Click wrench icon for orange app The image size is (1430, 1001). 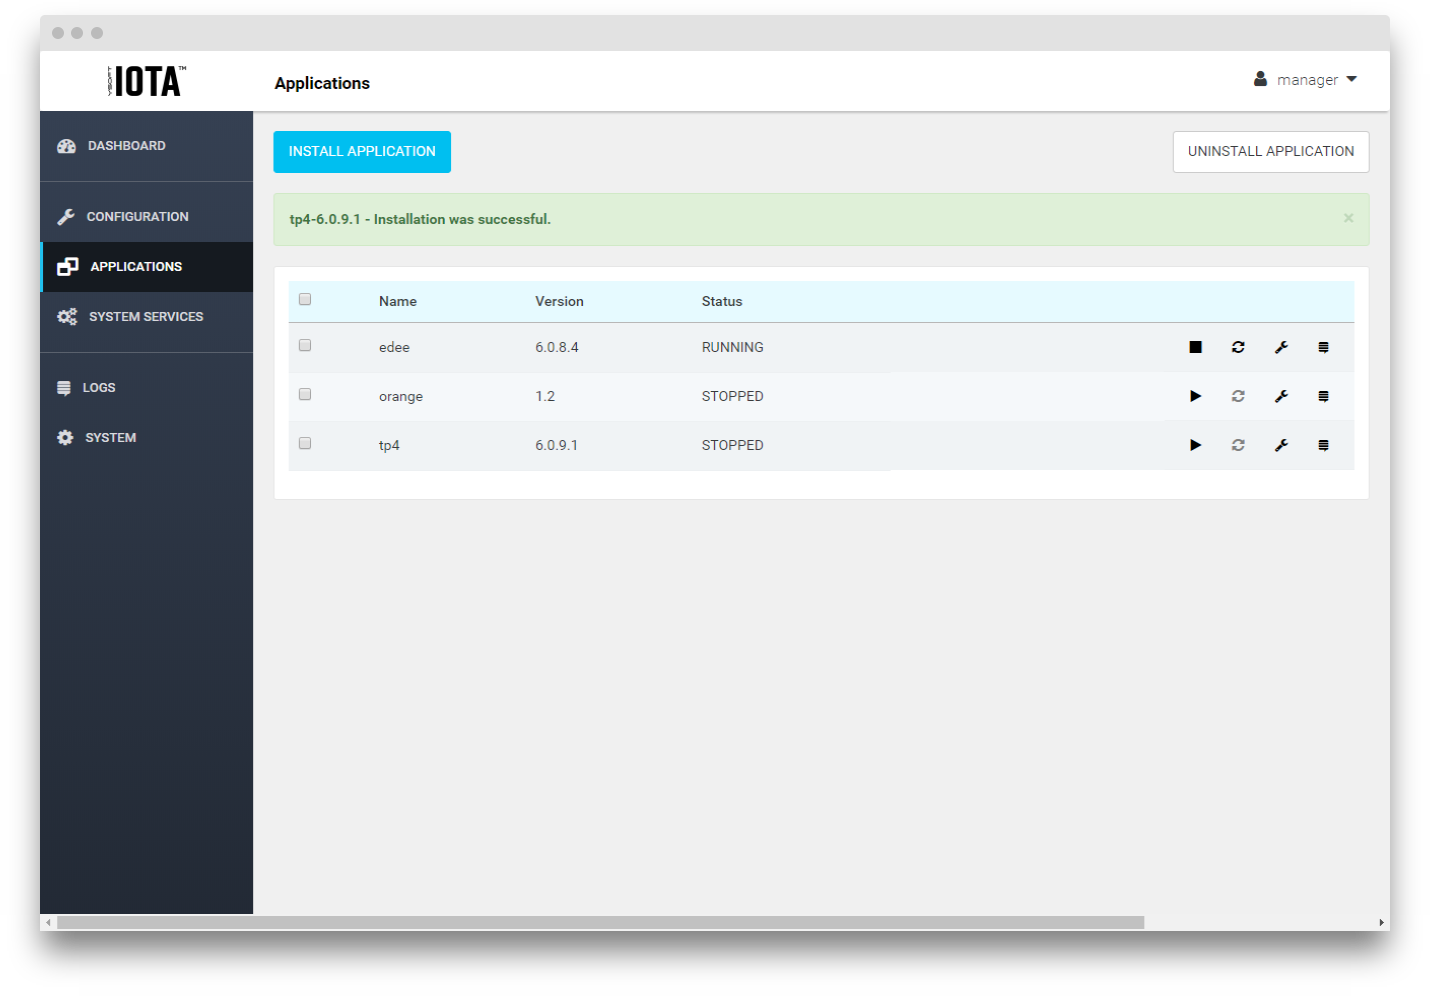[x=1281, y=396]
